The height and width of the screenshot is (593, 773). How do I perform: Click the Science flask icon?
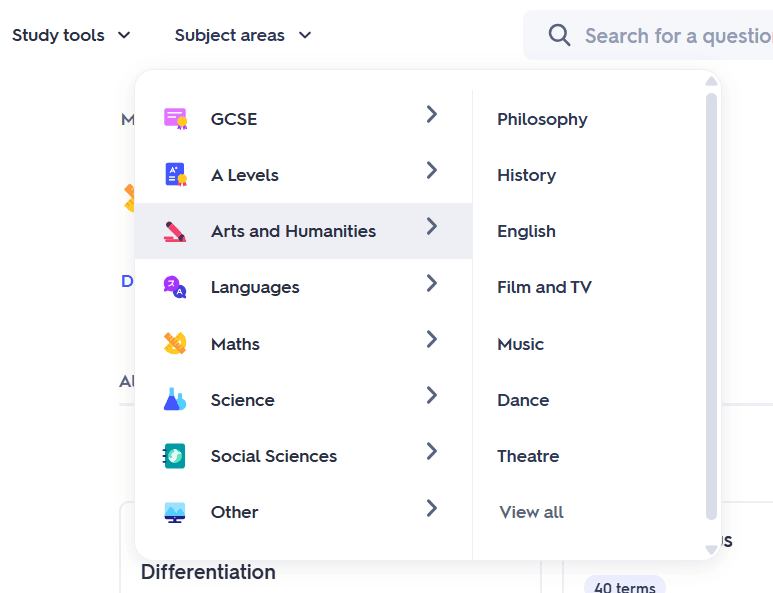(175, 399)
